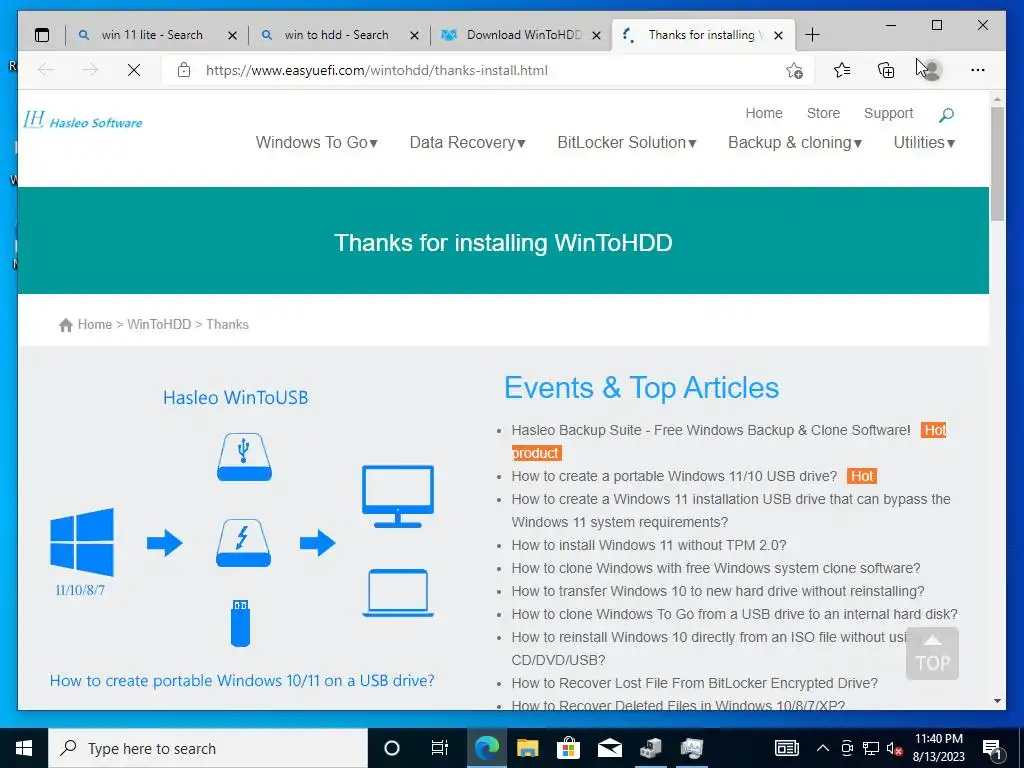Open the Store page link
This screenshot has height=768, width=1024.
pos(823,113)
